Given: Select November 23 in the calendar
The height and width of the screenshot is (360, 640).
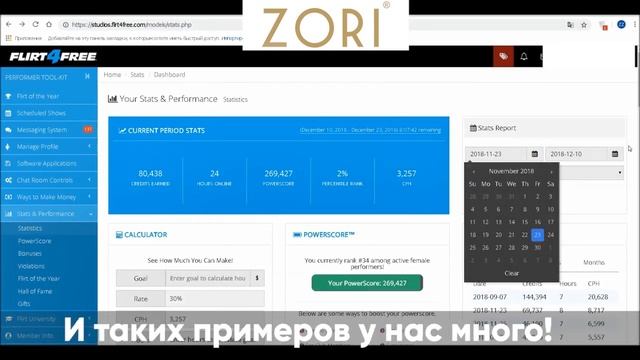Looking at the screenshot, I should (538, 235).
